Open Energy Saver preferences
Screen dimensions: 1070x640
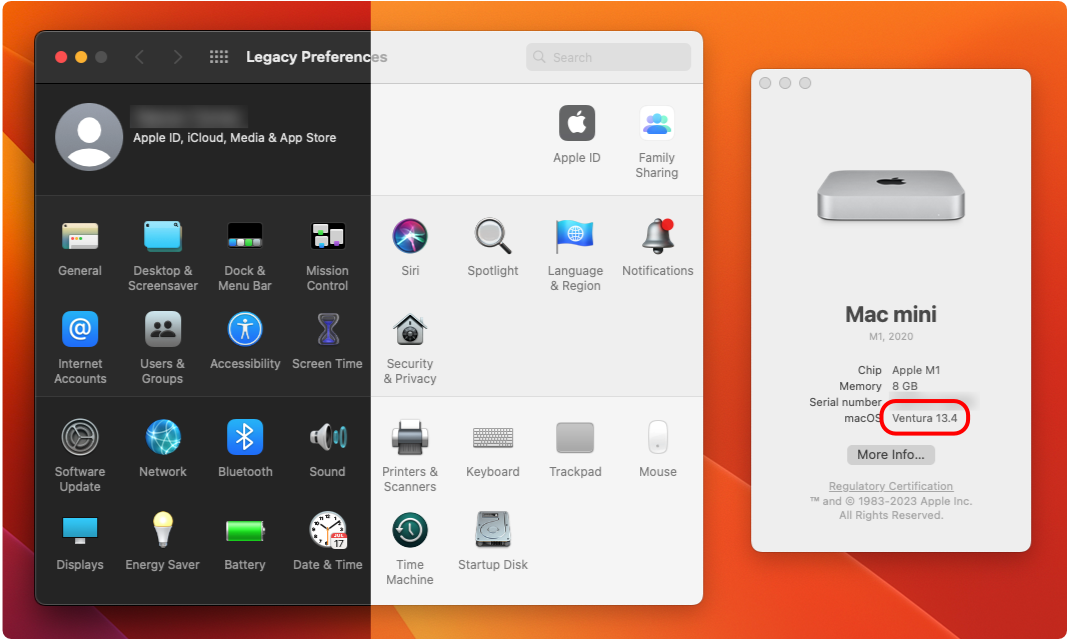pos(162,530)
